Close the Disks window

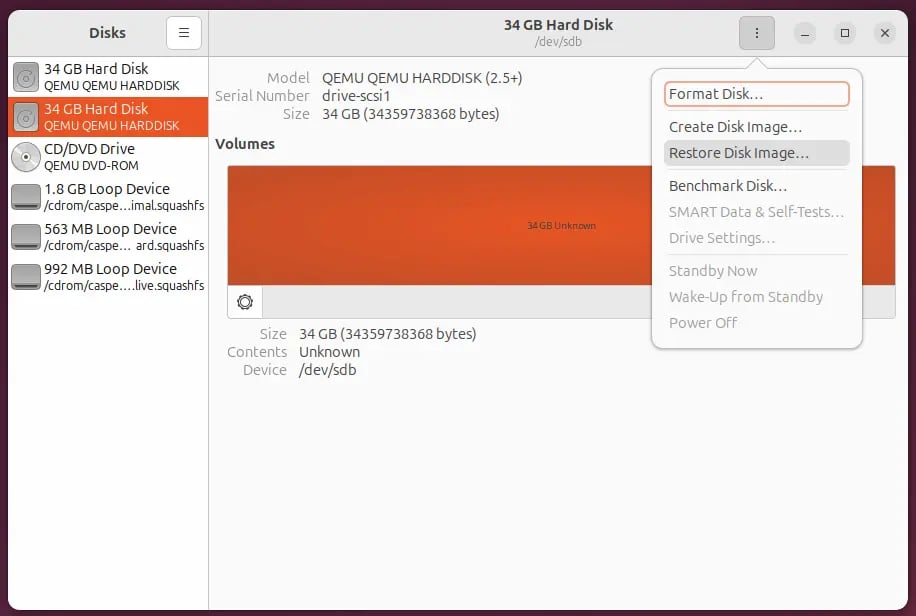(x=885, y=33)
